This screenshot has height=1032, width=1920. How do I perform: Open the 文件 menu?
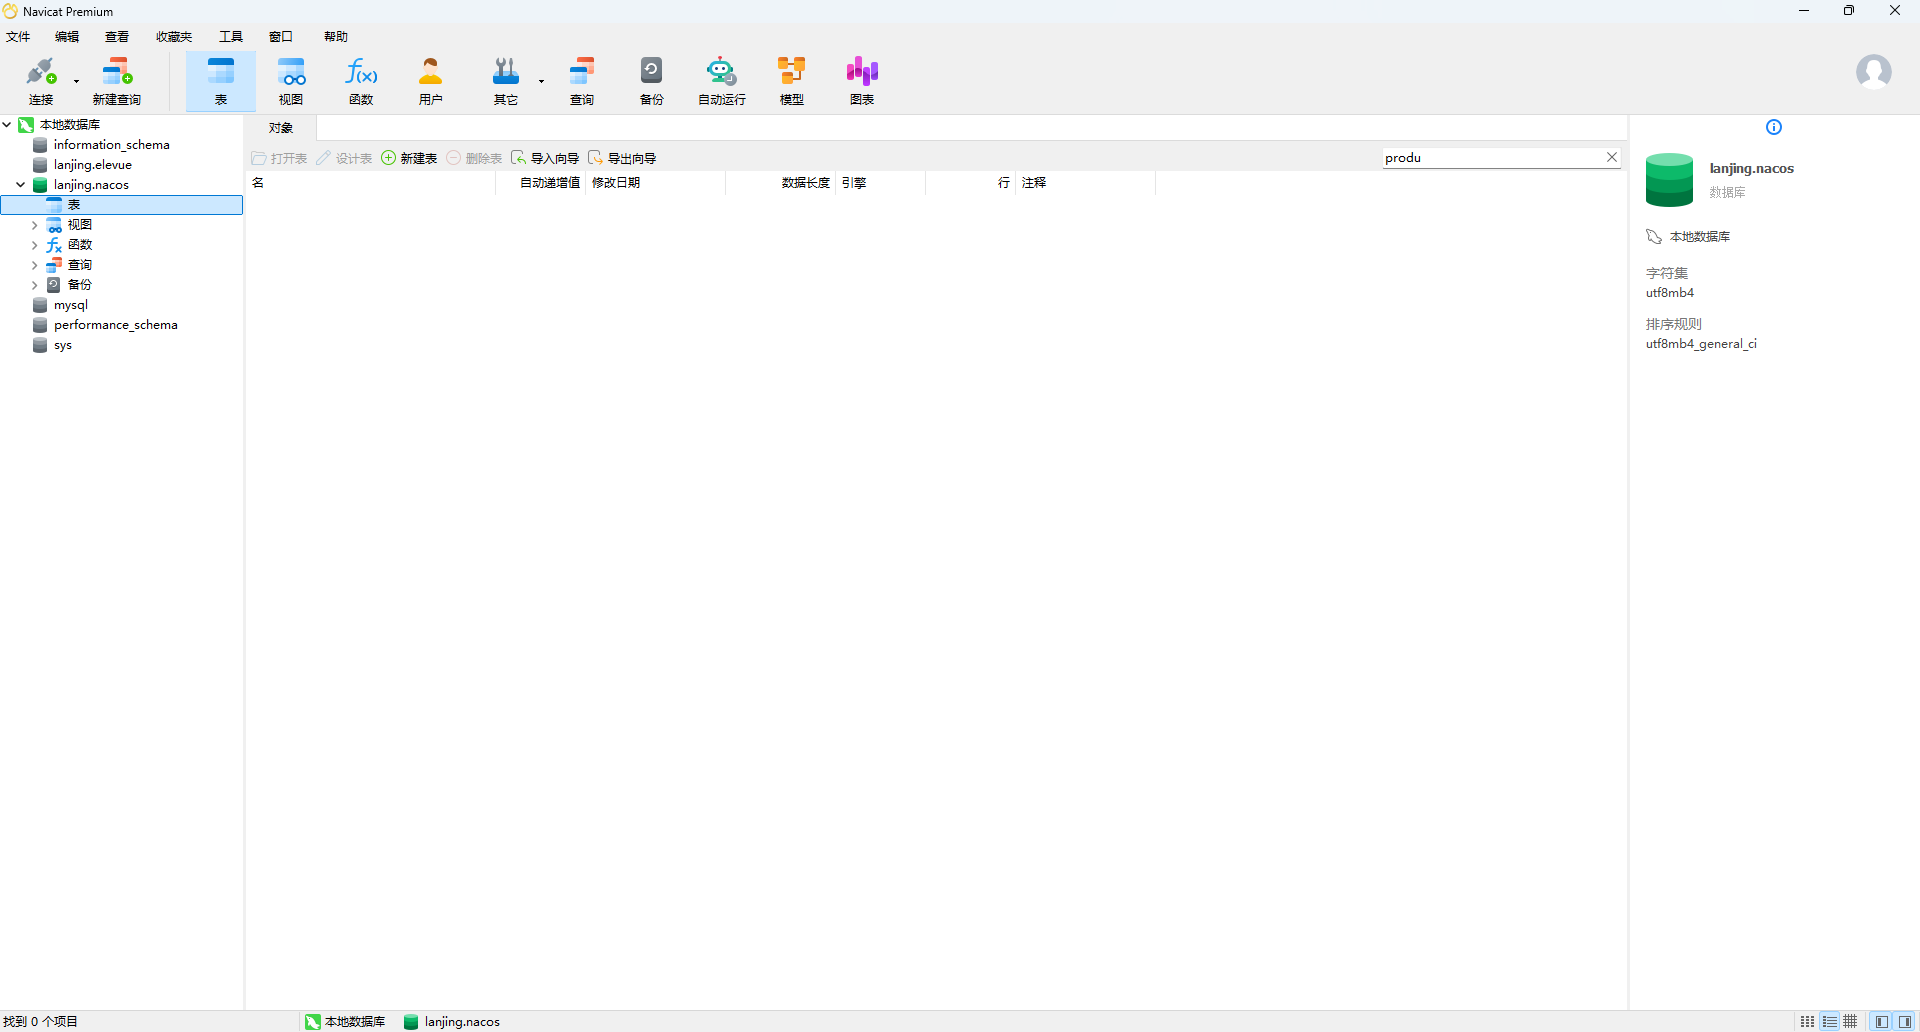point(18,37)
